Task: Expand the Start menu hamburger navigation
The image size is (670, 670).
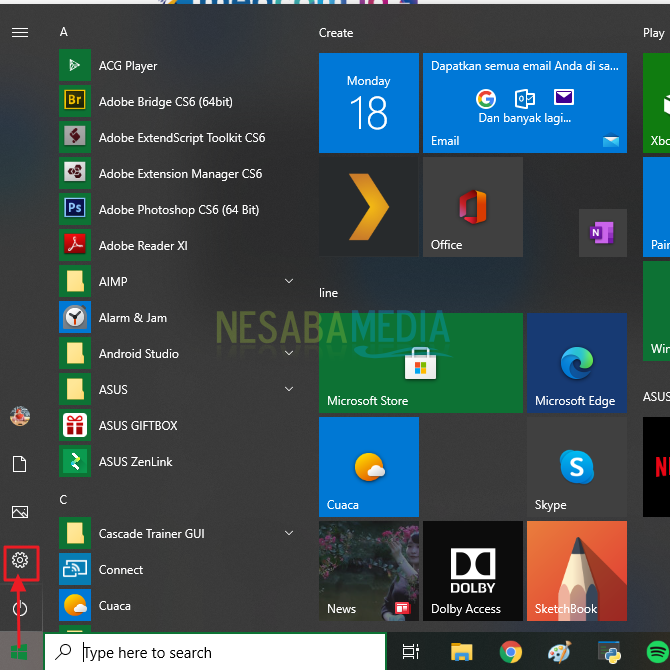Action: 20,32
